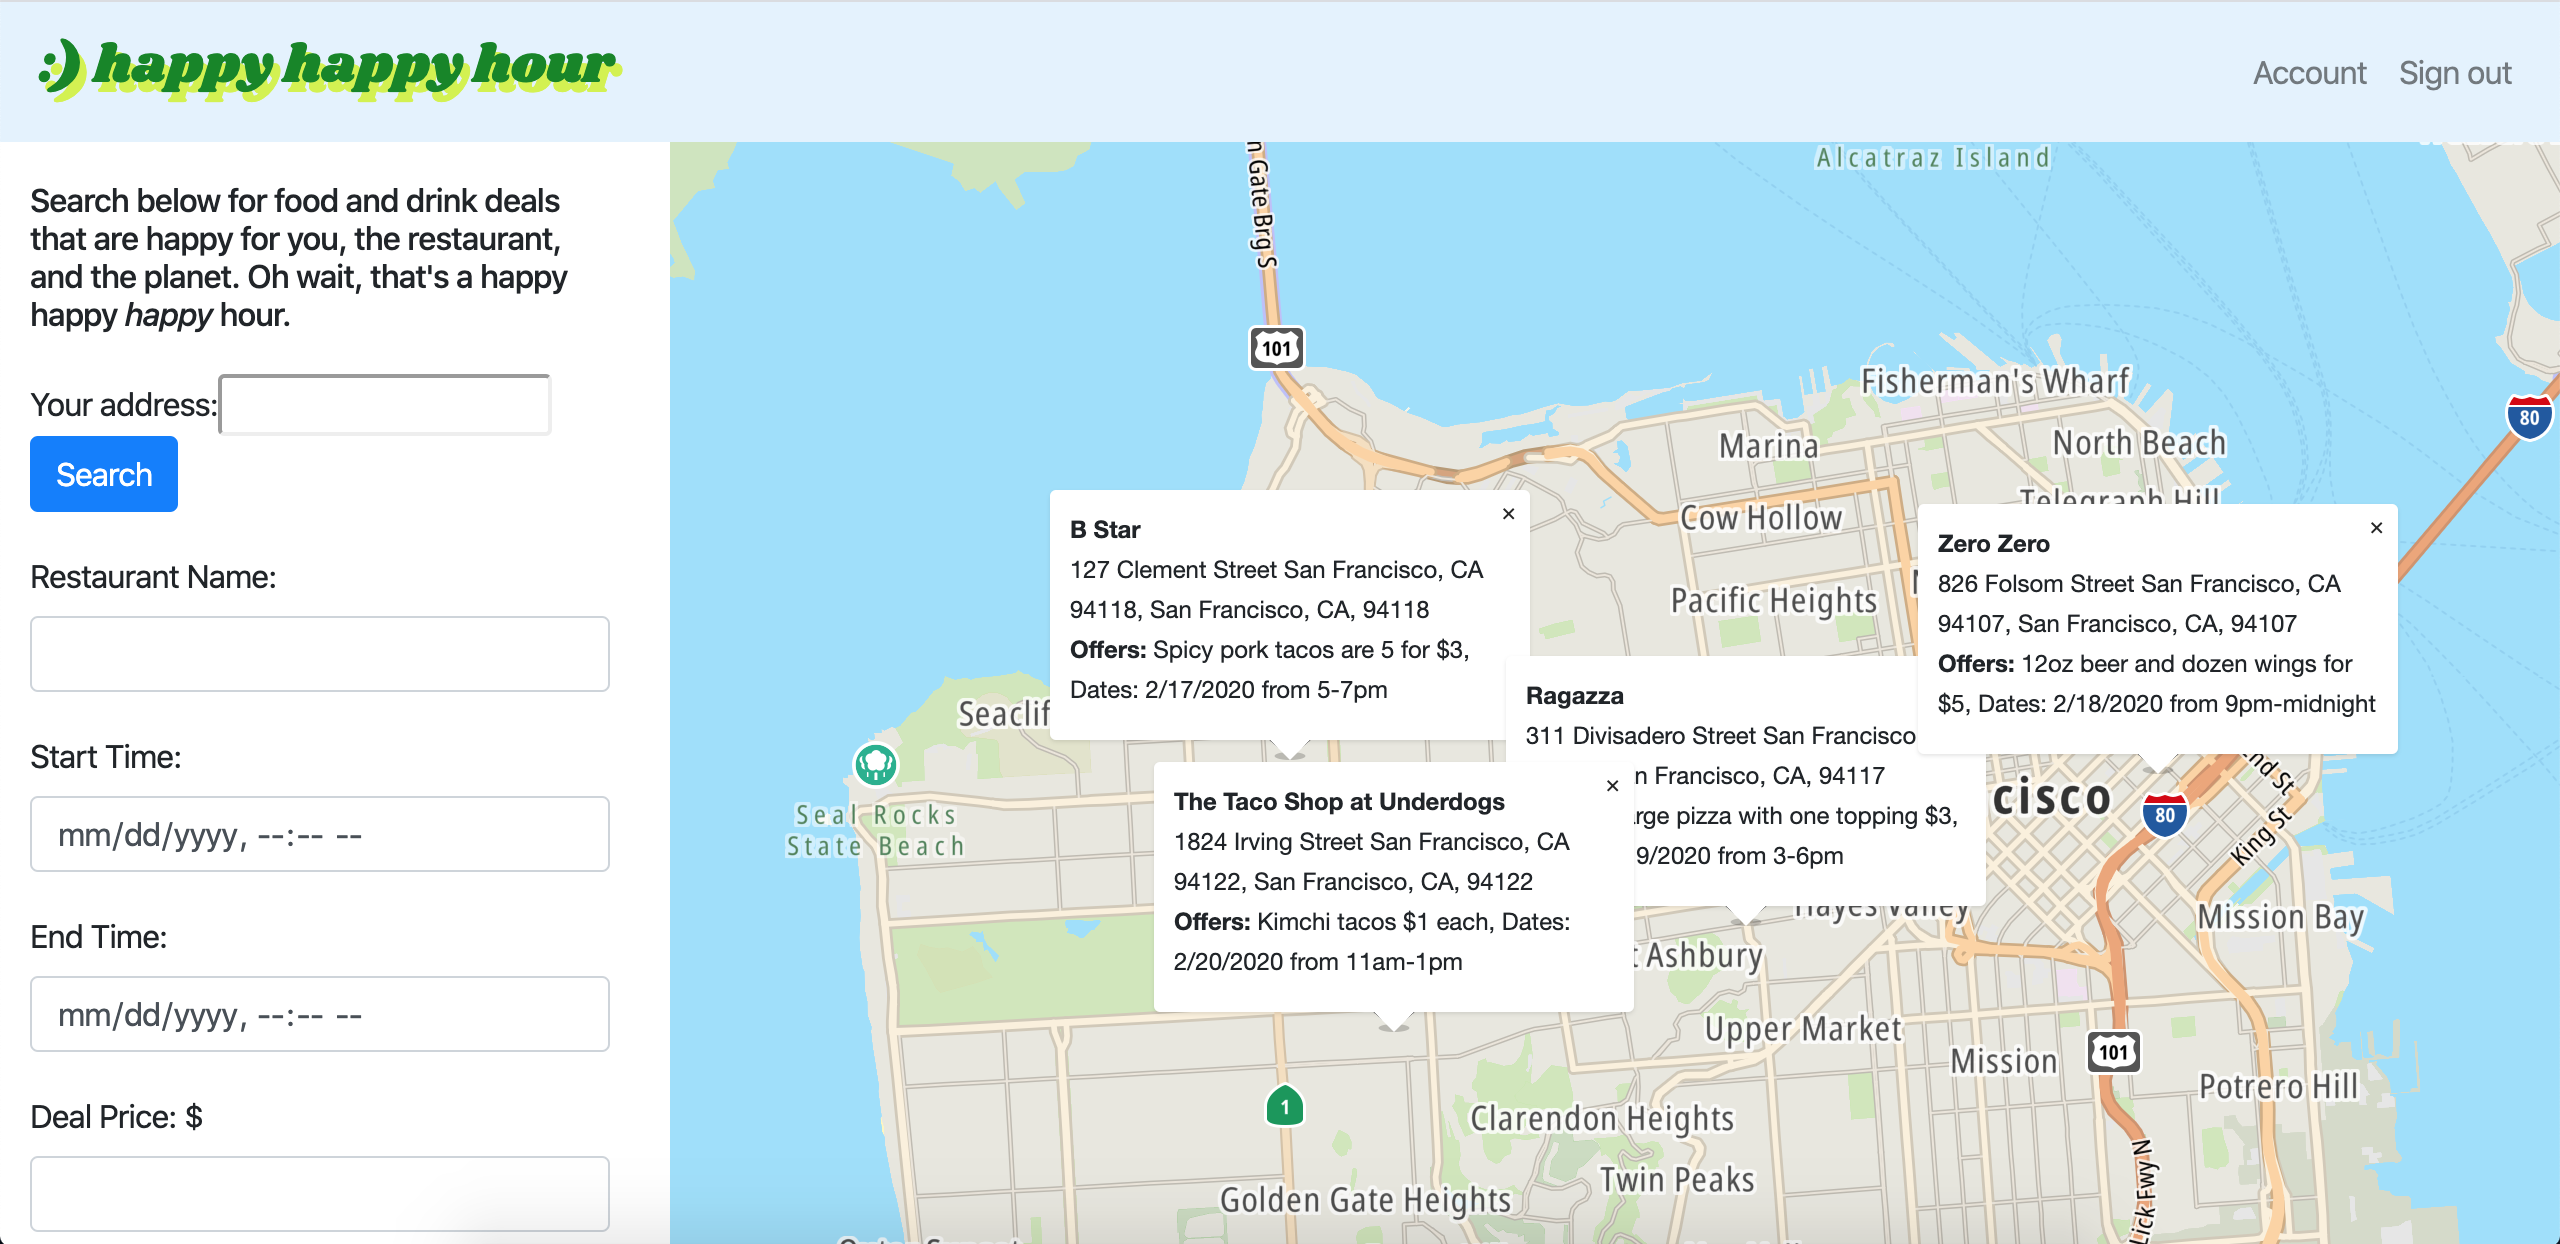Click the Fisherman's Wharf map label

pyautogui.click(x=1995, y=381)
